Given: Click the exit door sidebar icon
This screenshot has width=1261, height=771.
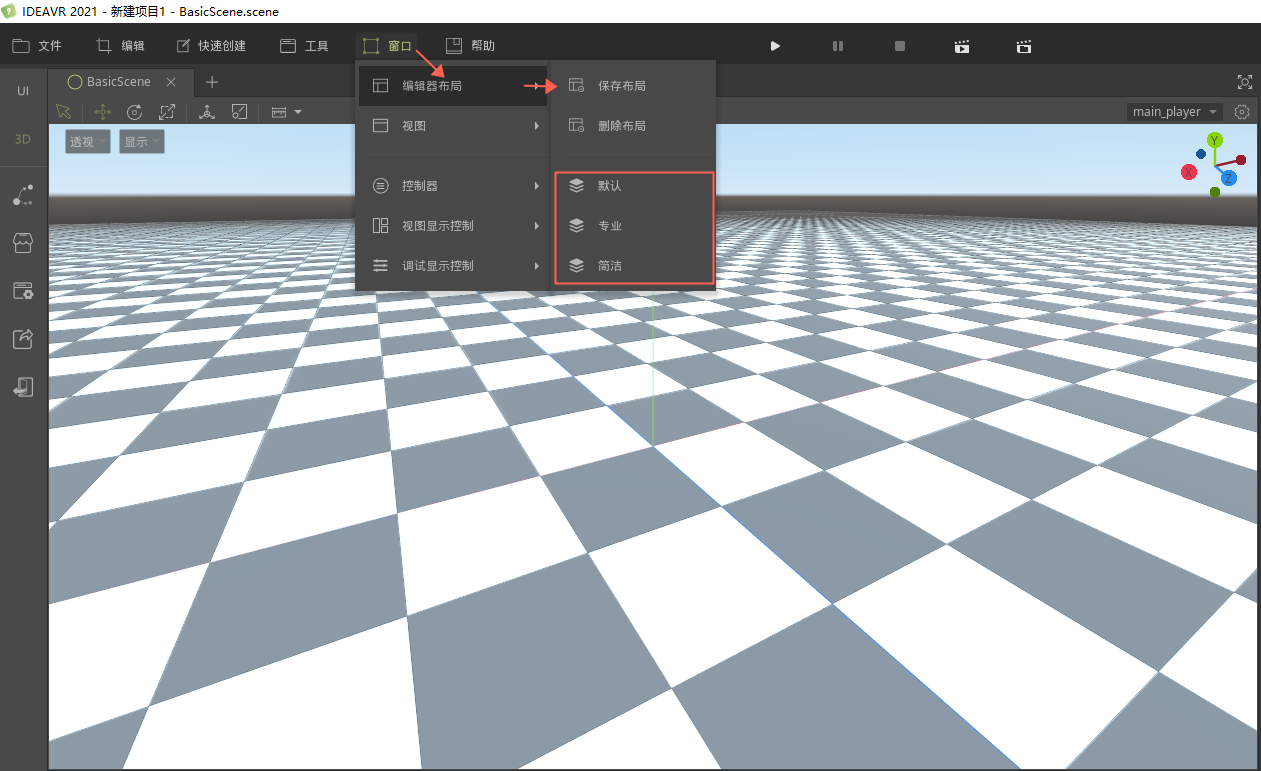Looking at the screenshot, I should tap(23, 387).
